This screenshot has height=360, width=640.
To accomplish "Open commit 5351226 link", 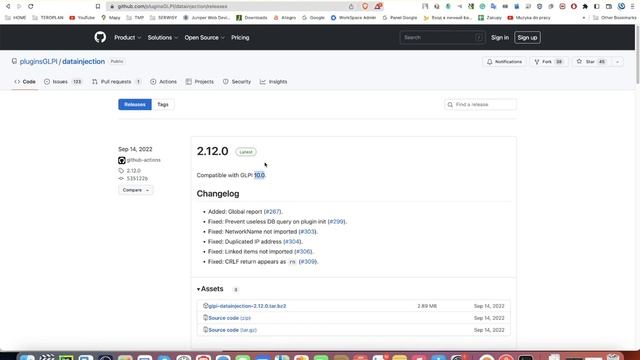I will tap(137, 178).
